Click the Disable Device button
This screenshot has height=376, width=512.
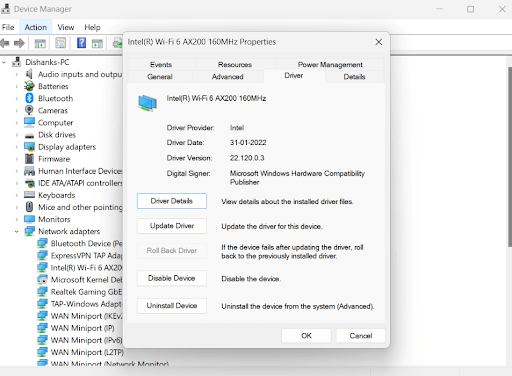coord(172,278)
